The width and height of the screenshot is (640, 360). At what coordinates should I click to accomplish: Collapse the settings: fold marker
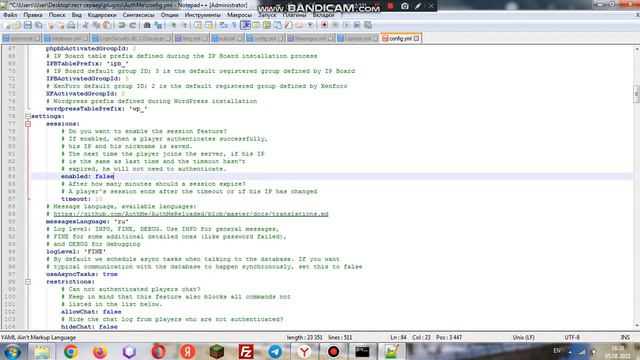click(28, 116)
